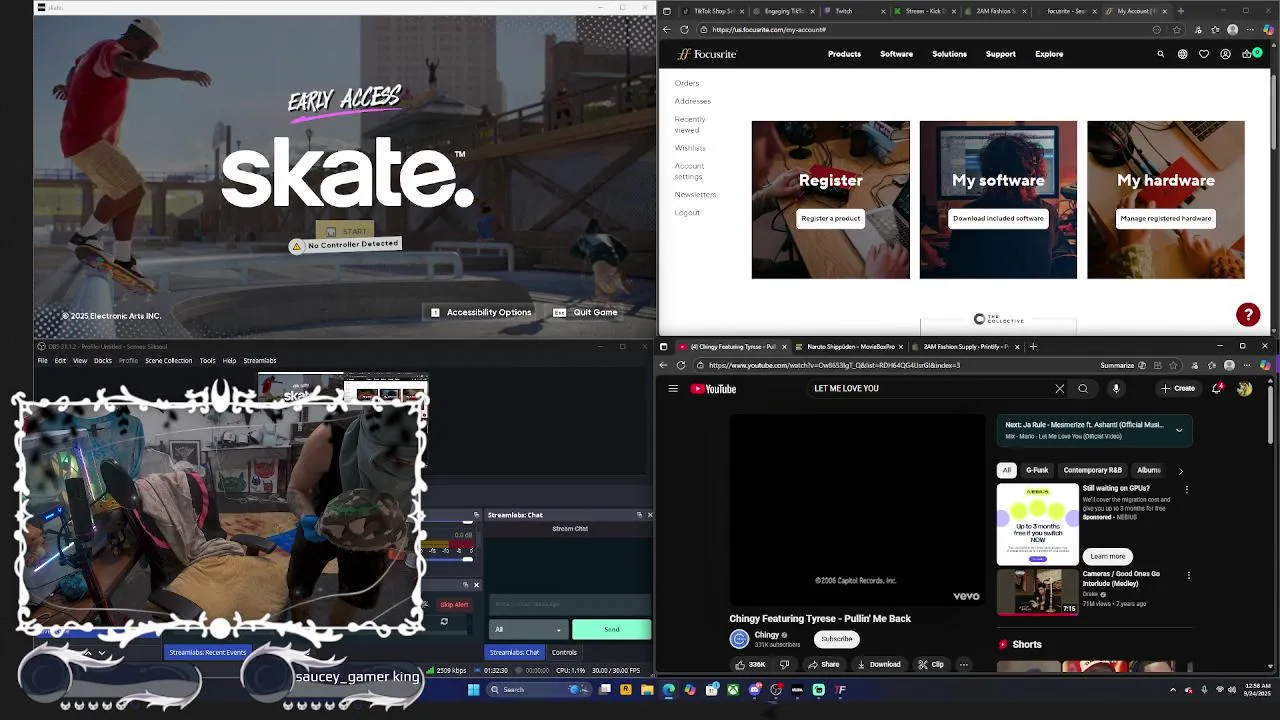
Task: Click Send button in Streamlabs chat
Action: pyautogui.click(x=611, y=629)
